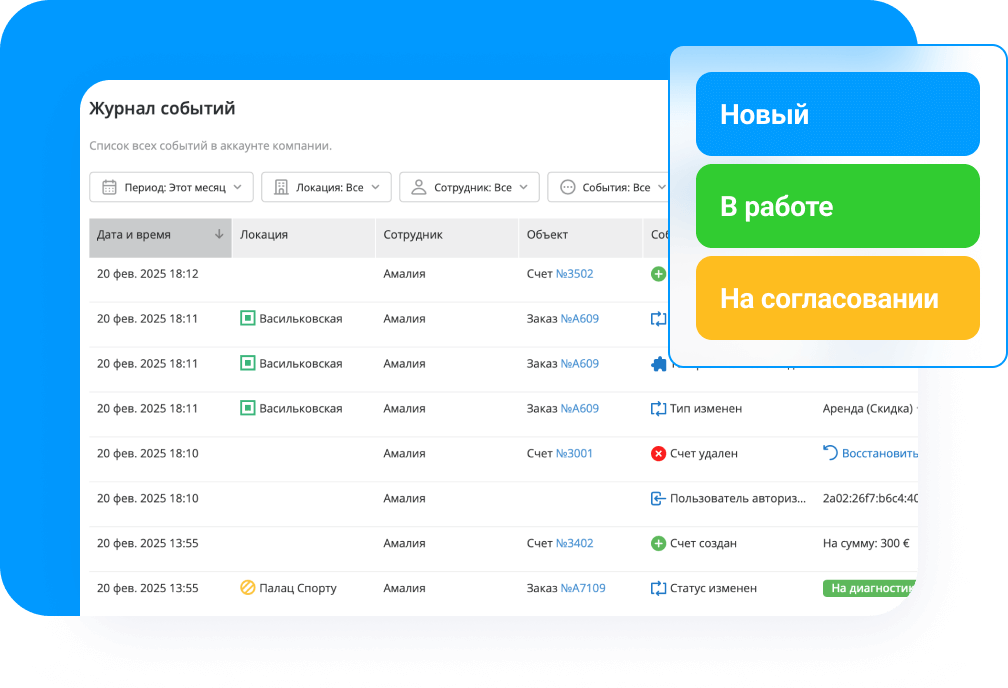Expand the 'Сотрудник: Все' filter dropdown
Screen dimensions: 1008x688
click(x=469, y=186)
